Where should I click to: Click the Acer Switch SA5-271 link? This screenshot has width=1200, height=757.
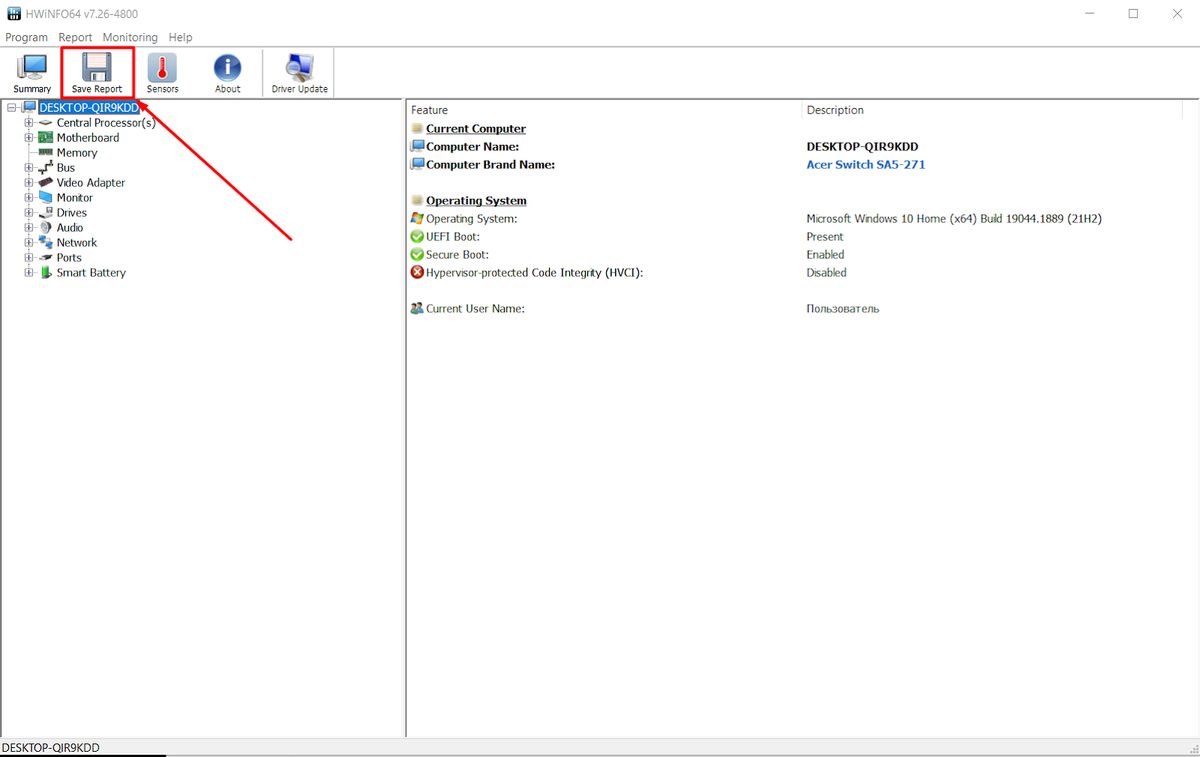865,165
